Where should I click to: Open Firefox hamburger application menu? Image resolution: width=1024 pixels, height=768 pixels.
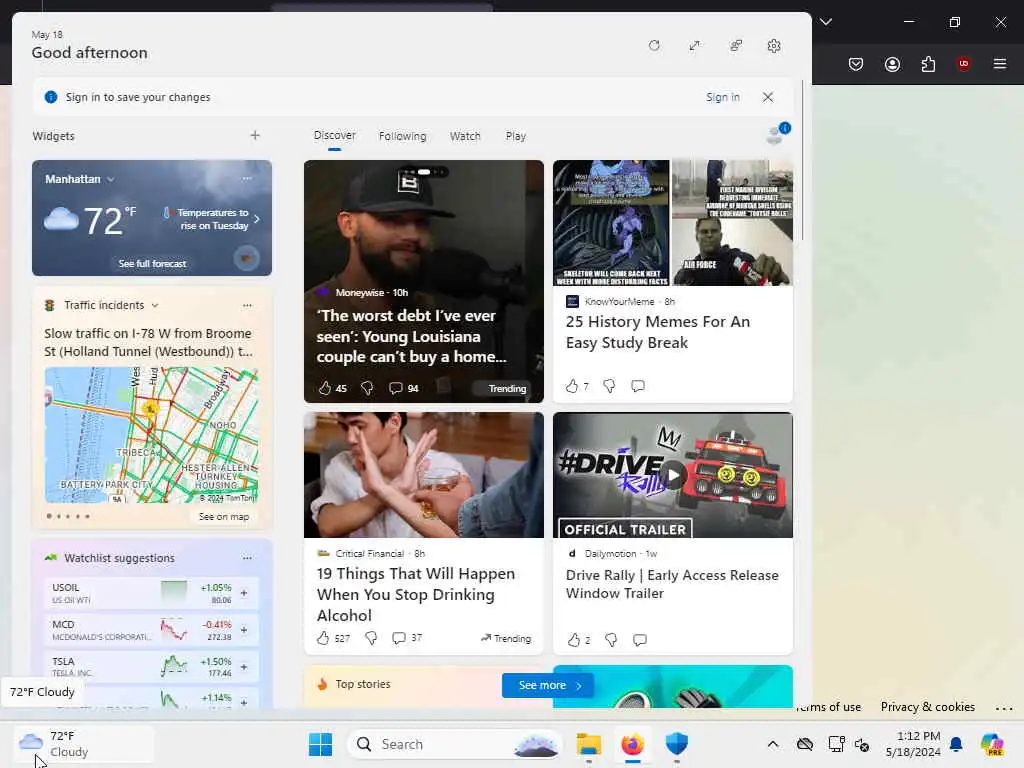[1000, 64]
